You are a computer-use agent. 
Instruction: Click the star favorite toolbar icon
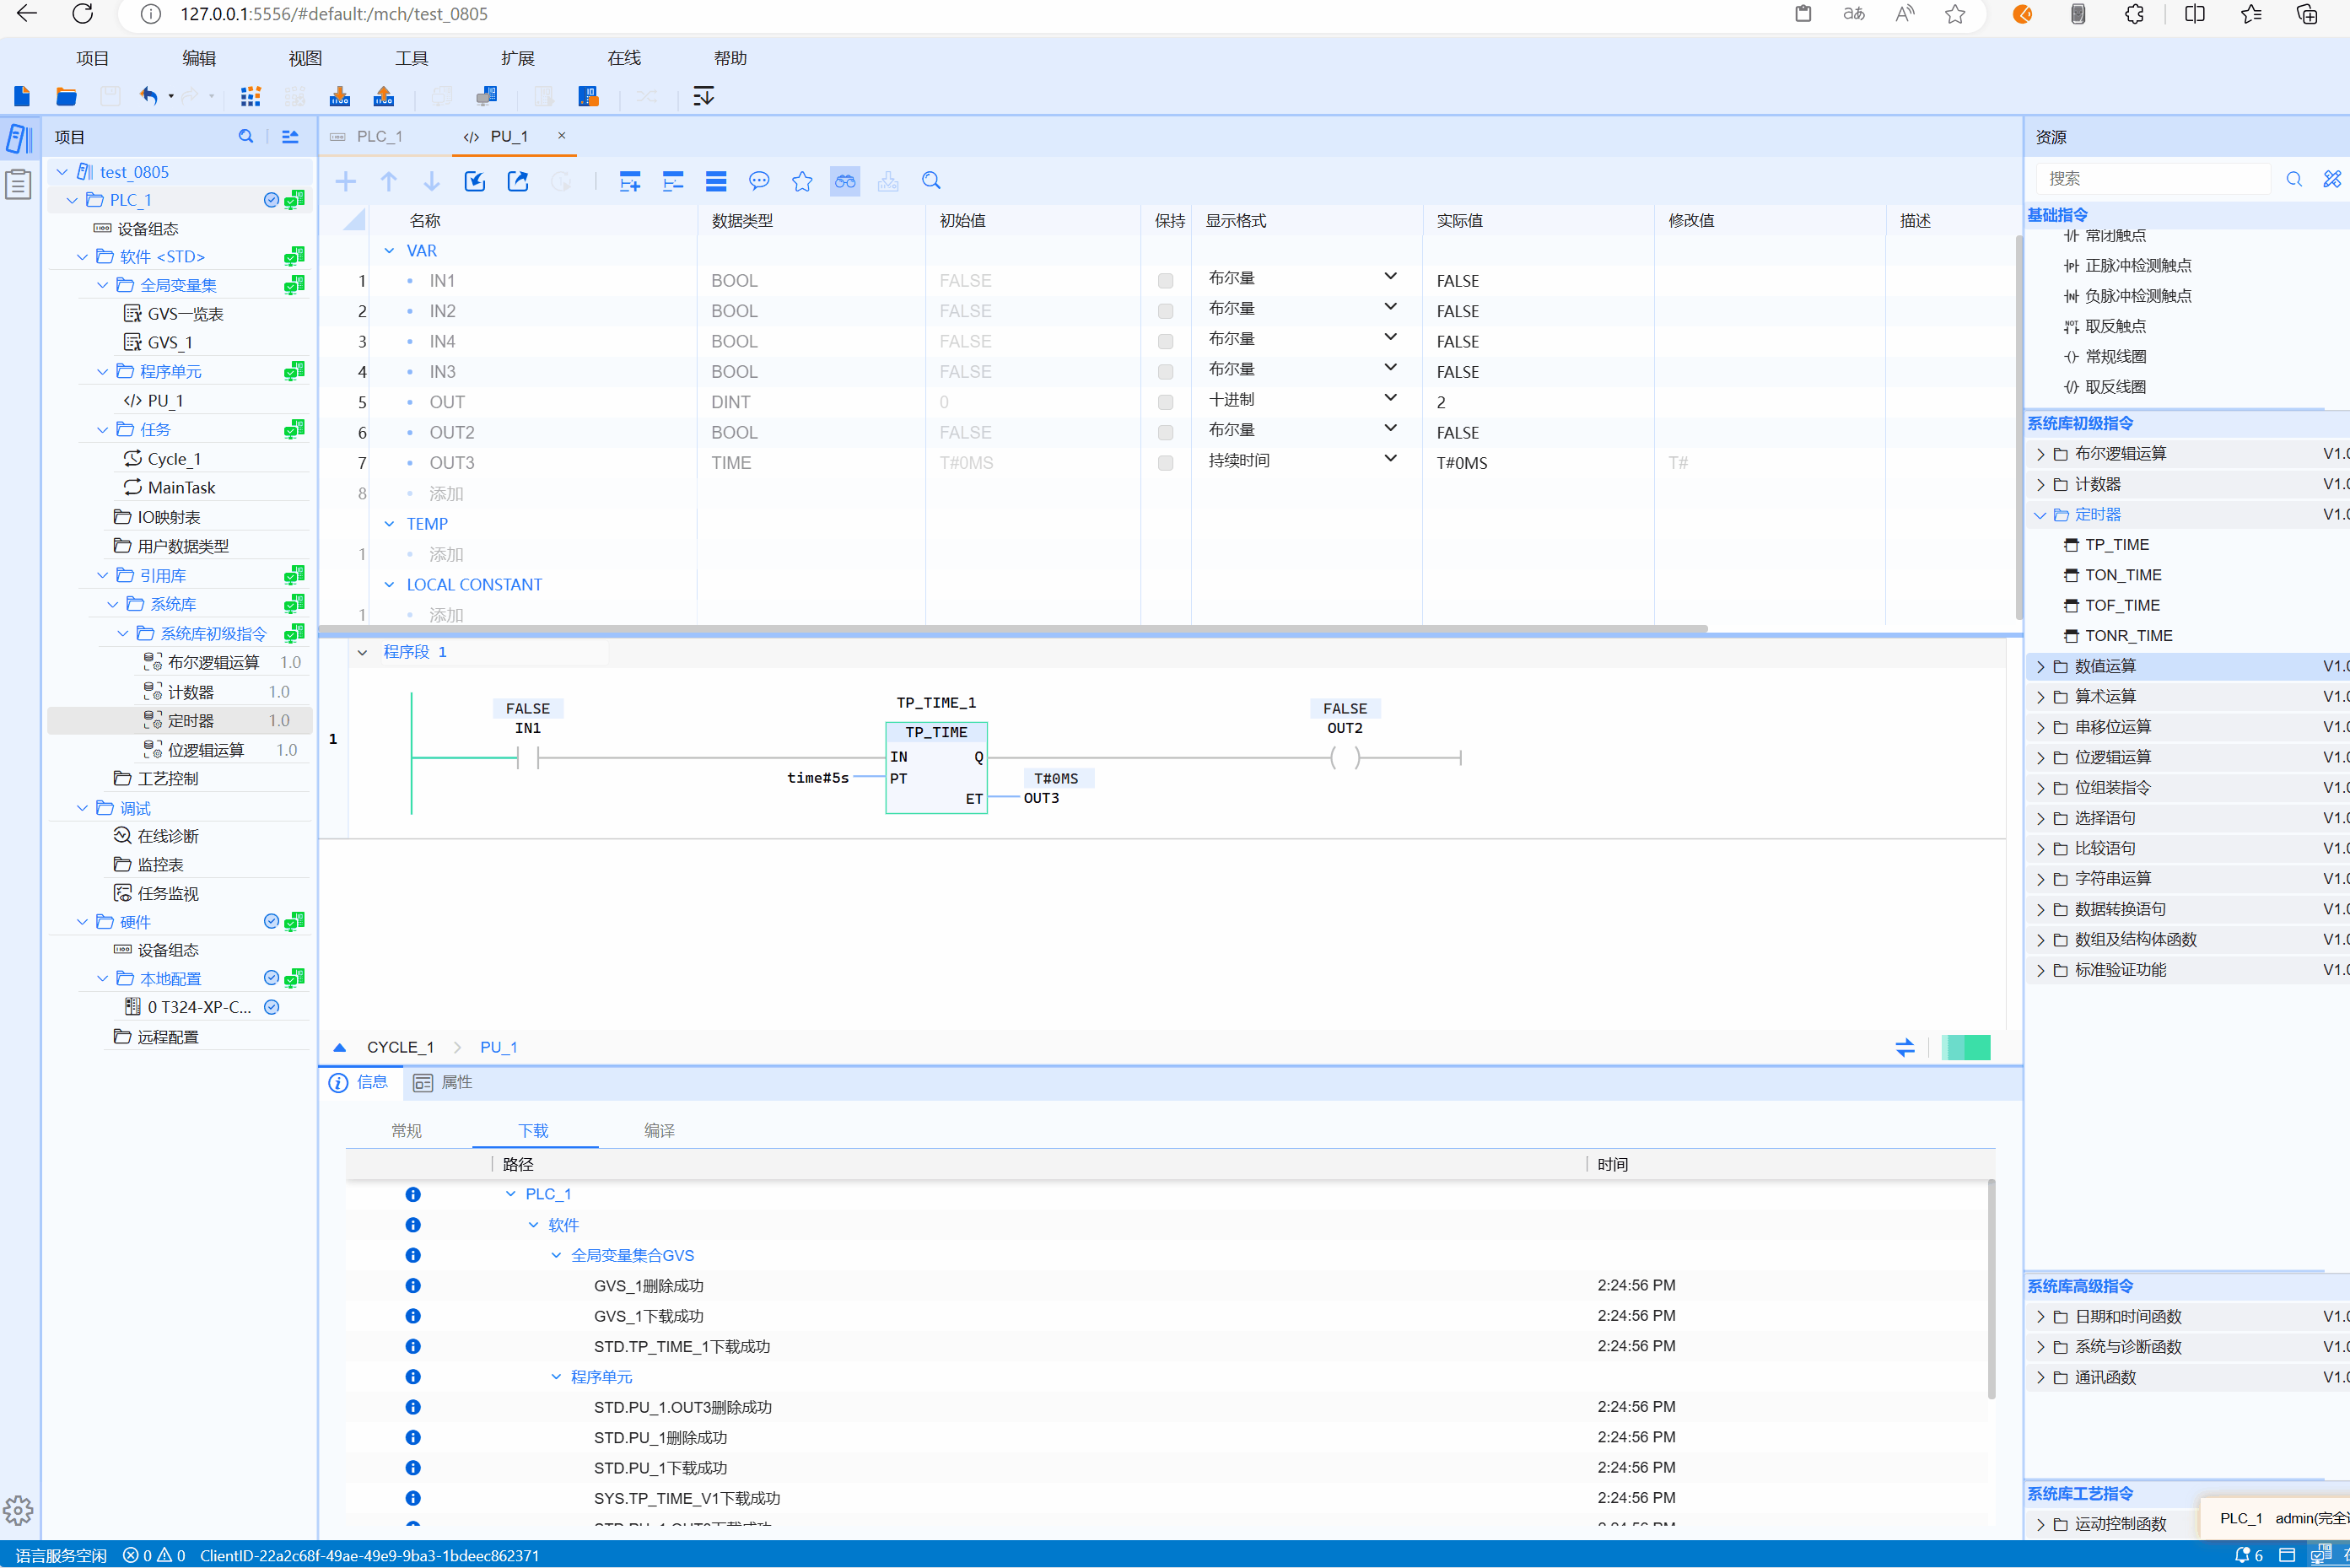(802, 181)
